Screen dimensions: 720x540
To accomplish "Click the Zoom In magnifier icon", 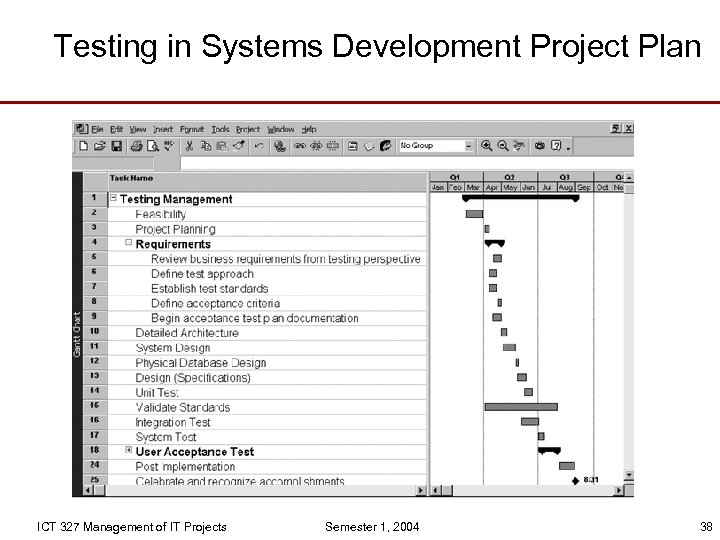I will (486, 146).
